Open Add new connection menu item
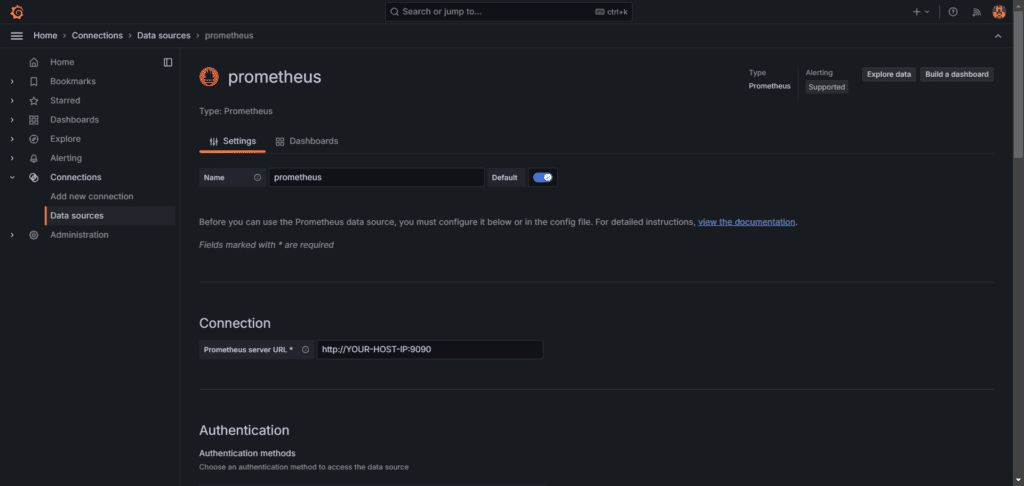This screenshot has width=1024, height=486. pos(91,196)
